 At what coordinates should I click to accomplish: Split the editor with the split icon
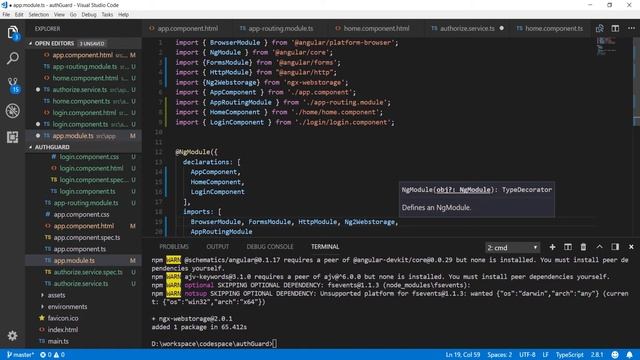pyautogui.click(x=615, y=29)
